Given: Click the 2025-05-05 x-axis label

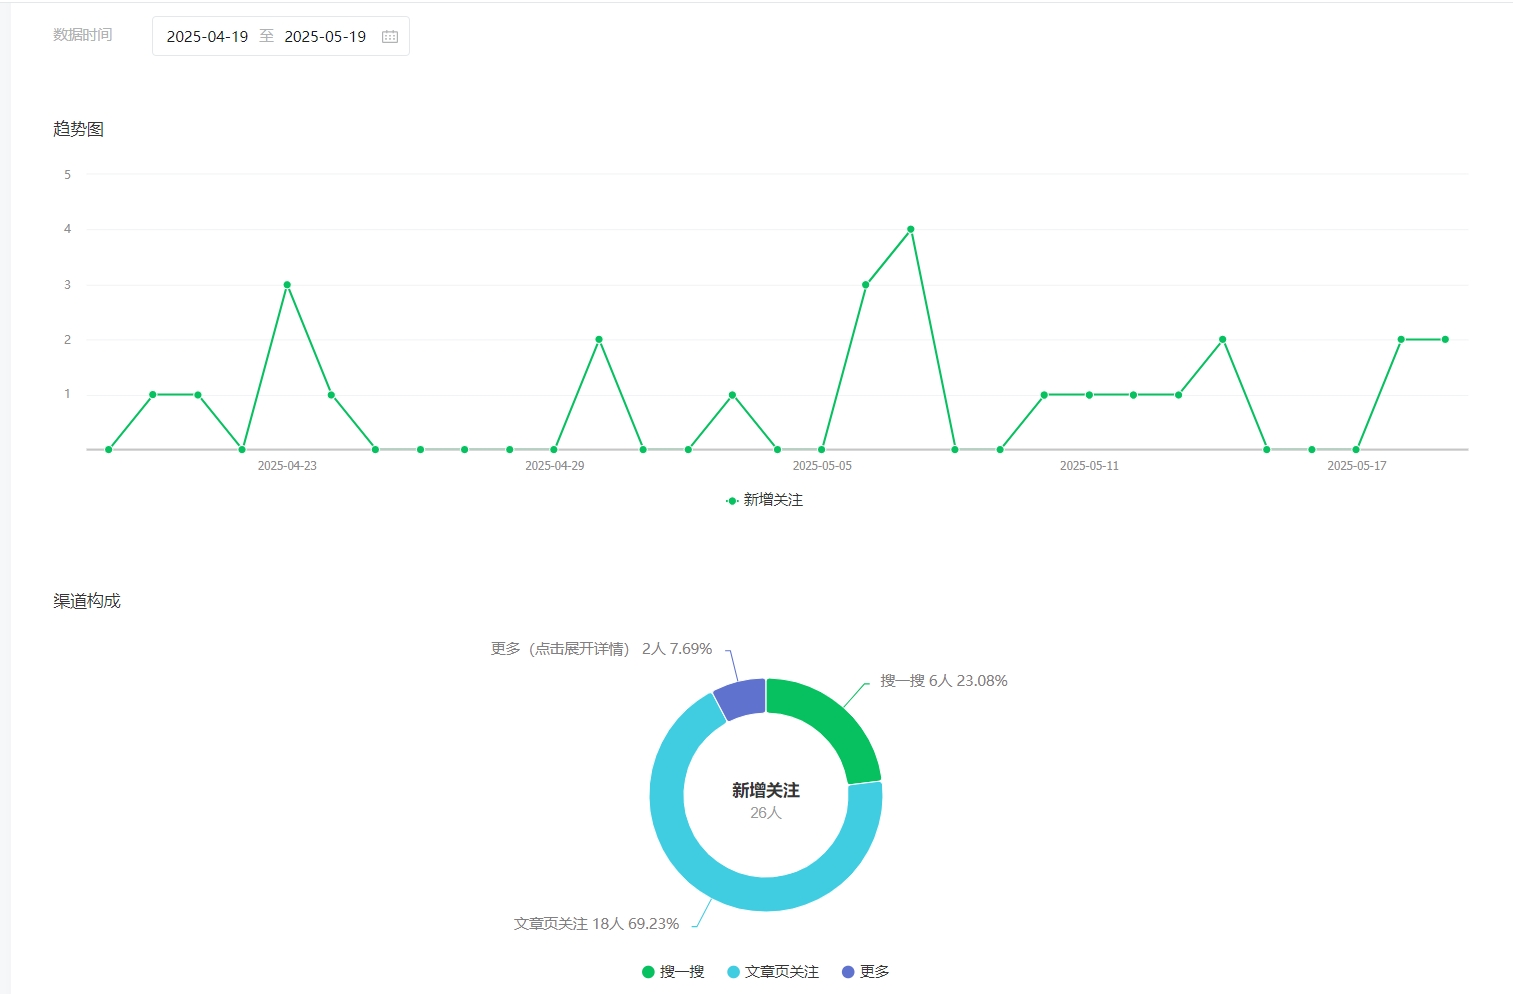Looking at the screenshot, I should point(822,466).
